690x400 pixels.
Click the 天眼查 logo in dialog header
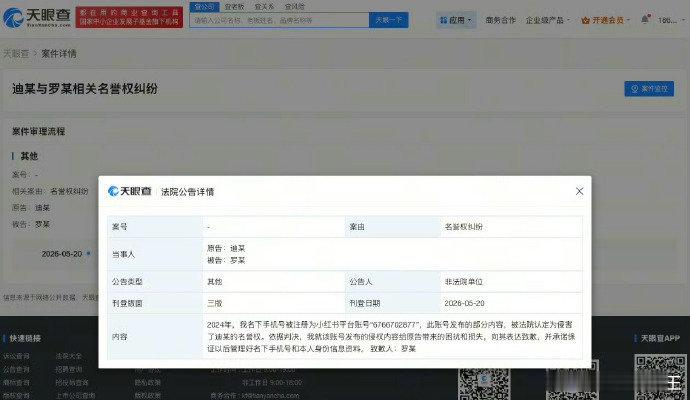click(130, 191)
